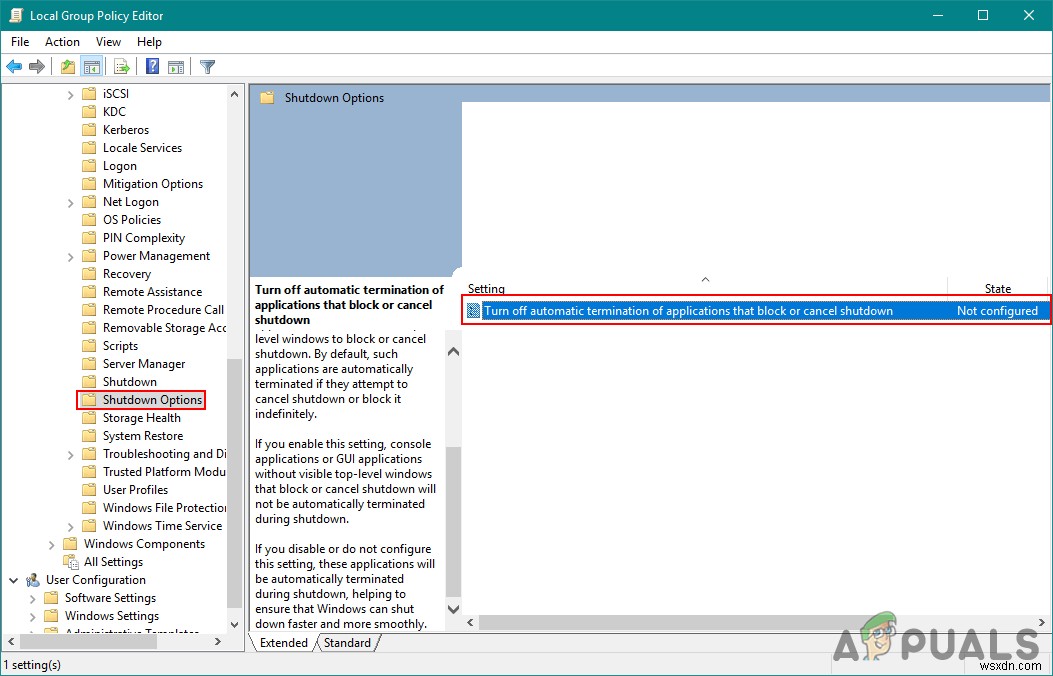1053x676 pixels.
Task: Expand the Windows Settings node
Action: click(x=32, y=616)
